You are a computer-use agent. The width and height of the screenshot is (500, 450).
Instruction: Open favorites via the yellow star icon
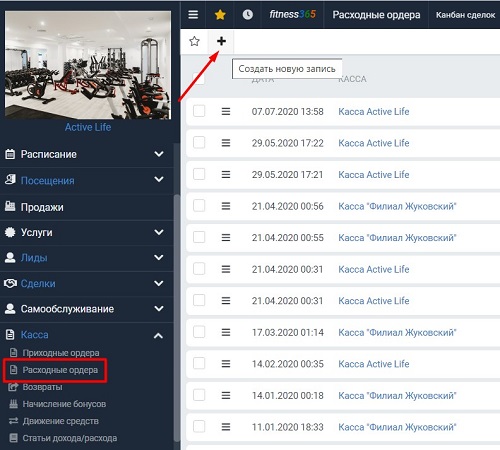pos(220,15)
